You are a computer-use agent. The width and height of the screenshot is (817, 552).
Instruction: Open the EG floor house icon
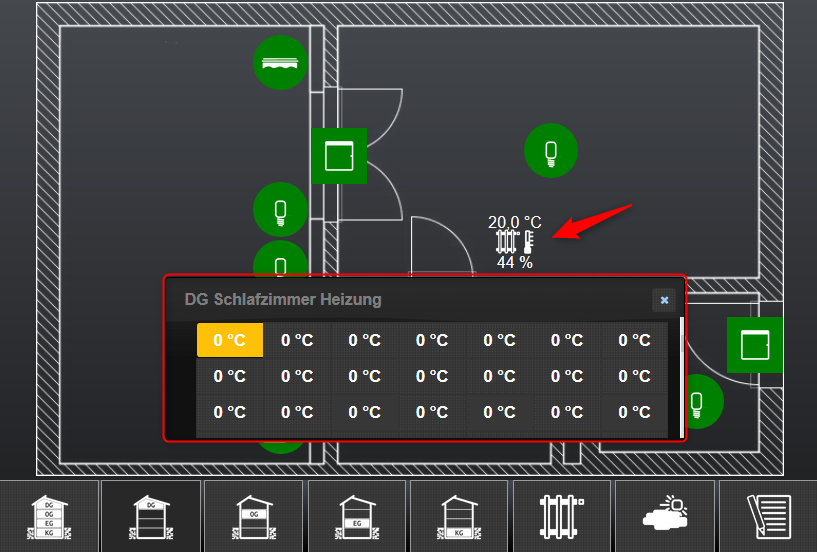tap(357, 516)
